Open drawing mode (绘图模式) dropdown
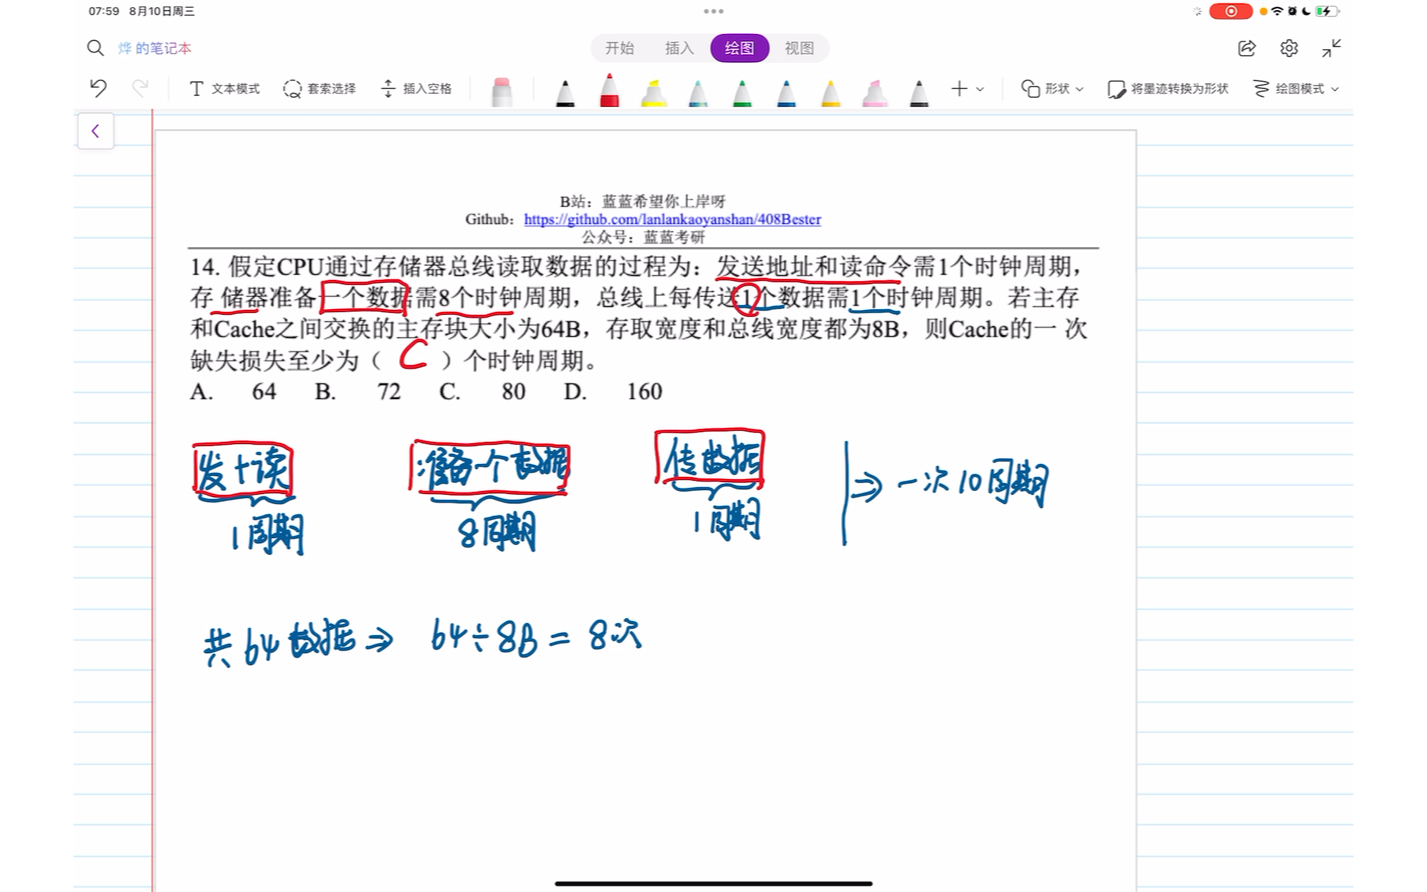 click(x=1296, y=88)
